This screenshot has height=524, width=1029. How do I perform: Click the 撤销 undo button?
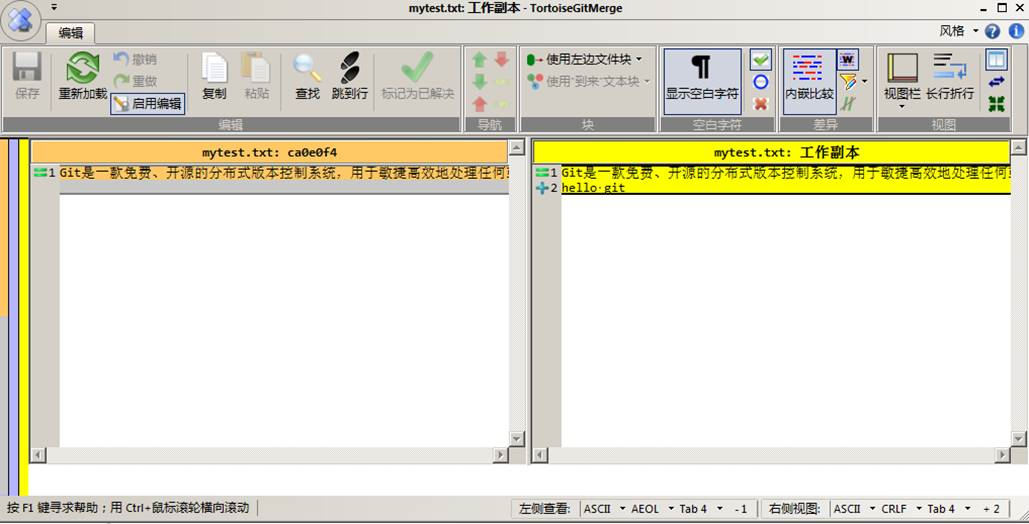pos(135,59)
